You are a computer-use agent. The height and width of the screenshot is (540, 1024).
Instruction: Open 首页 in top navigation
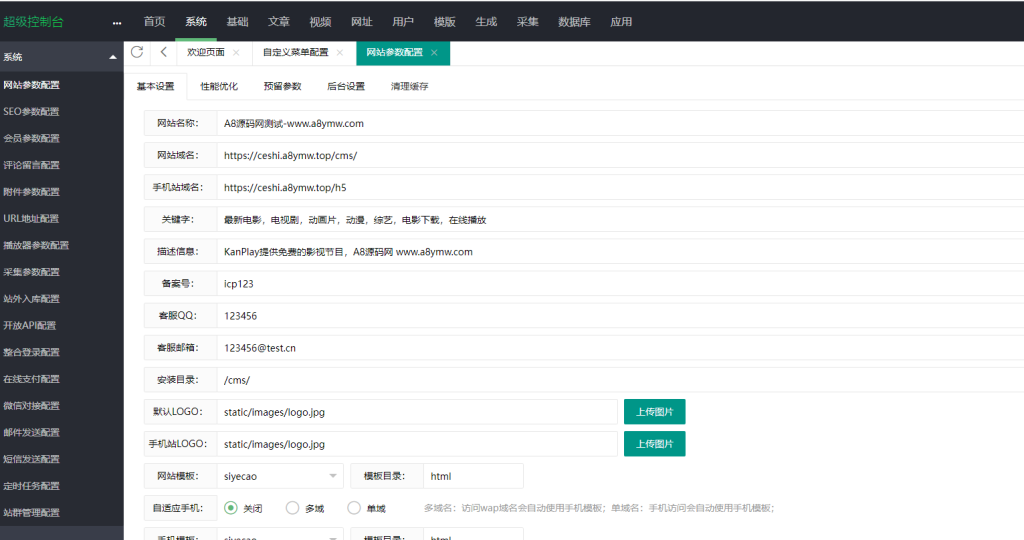pyautogui.click(x=154, y=22)
